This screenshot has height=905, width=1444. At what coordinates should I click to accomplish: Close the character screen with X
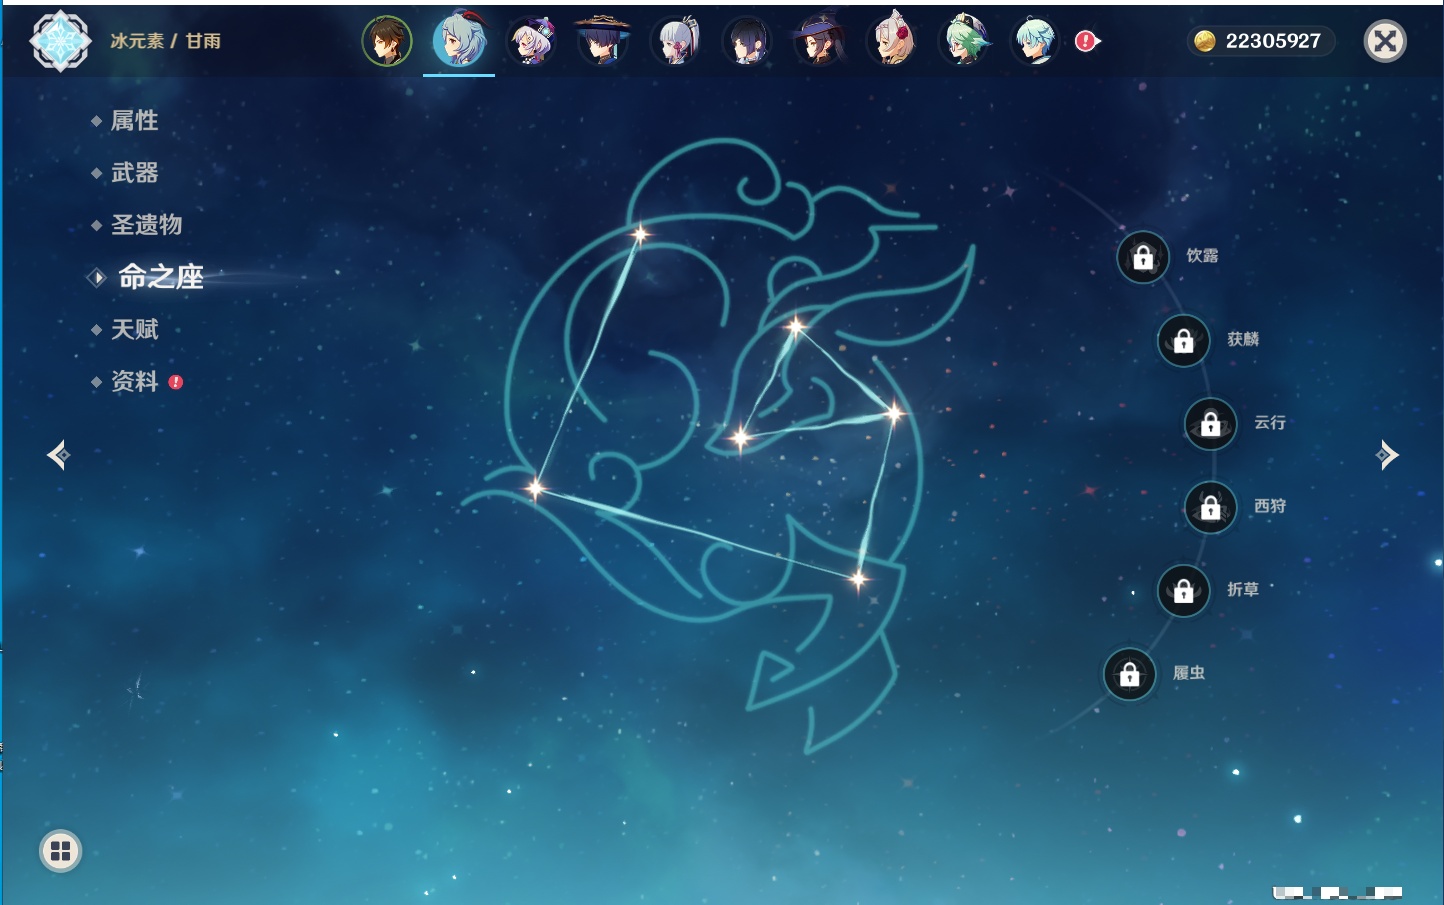pos(1385,41)
